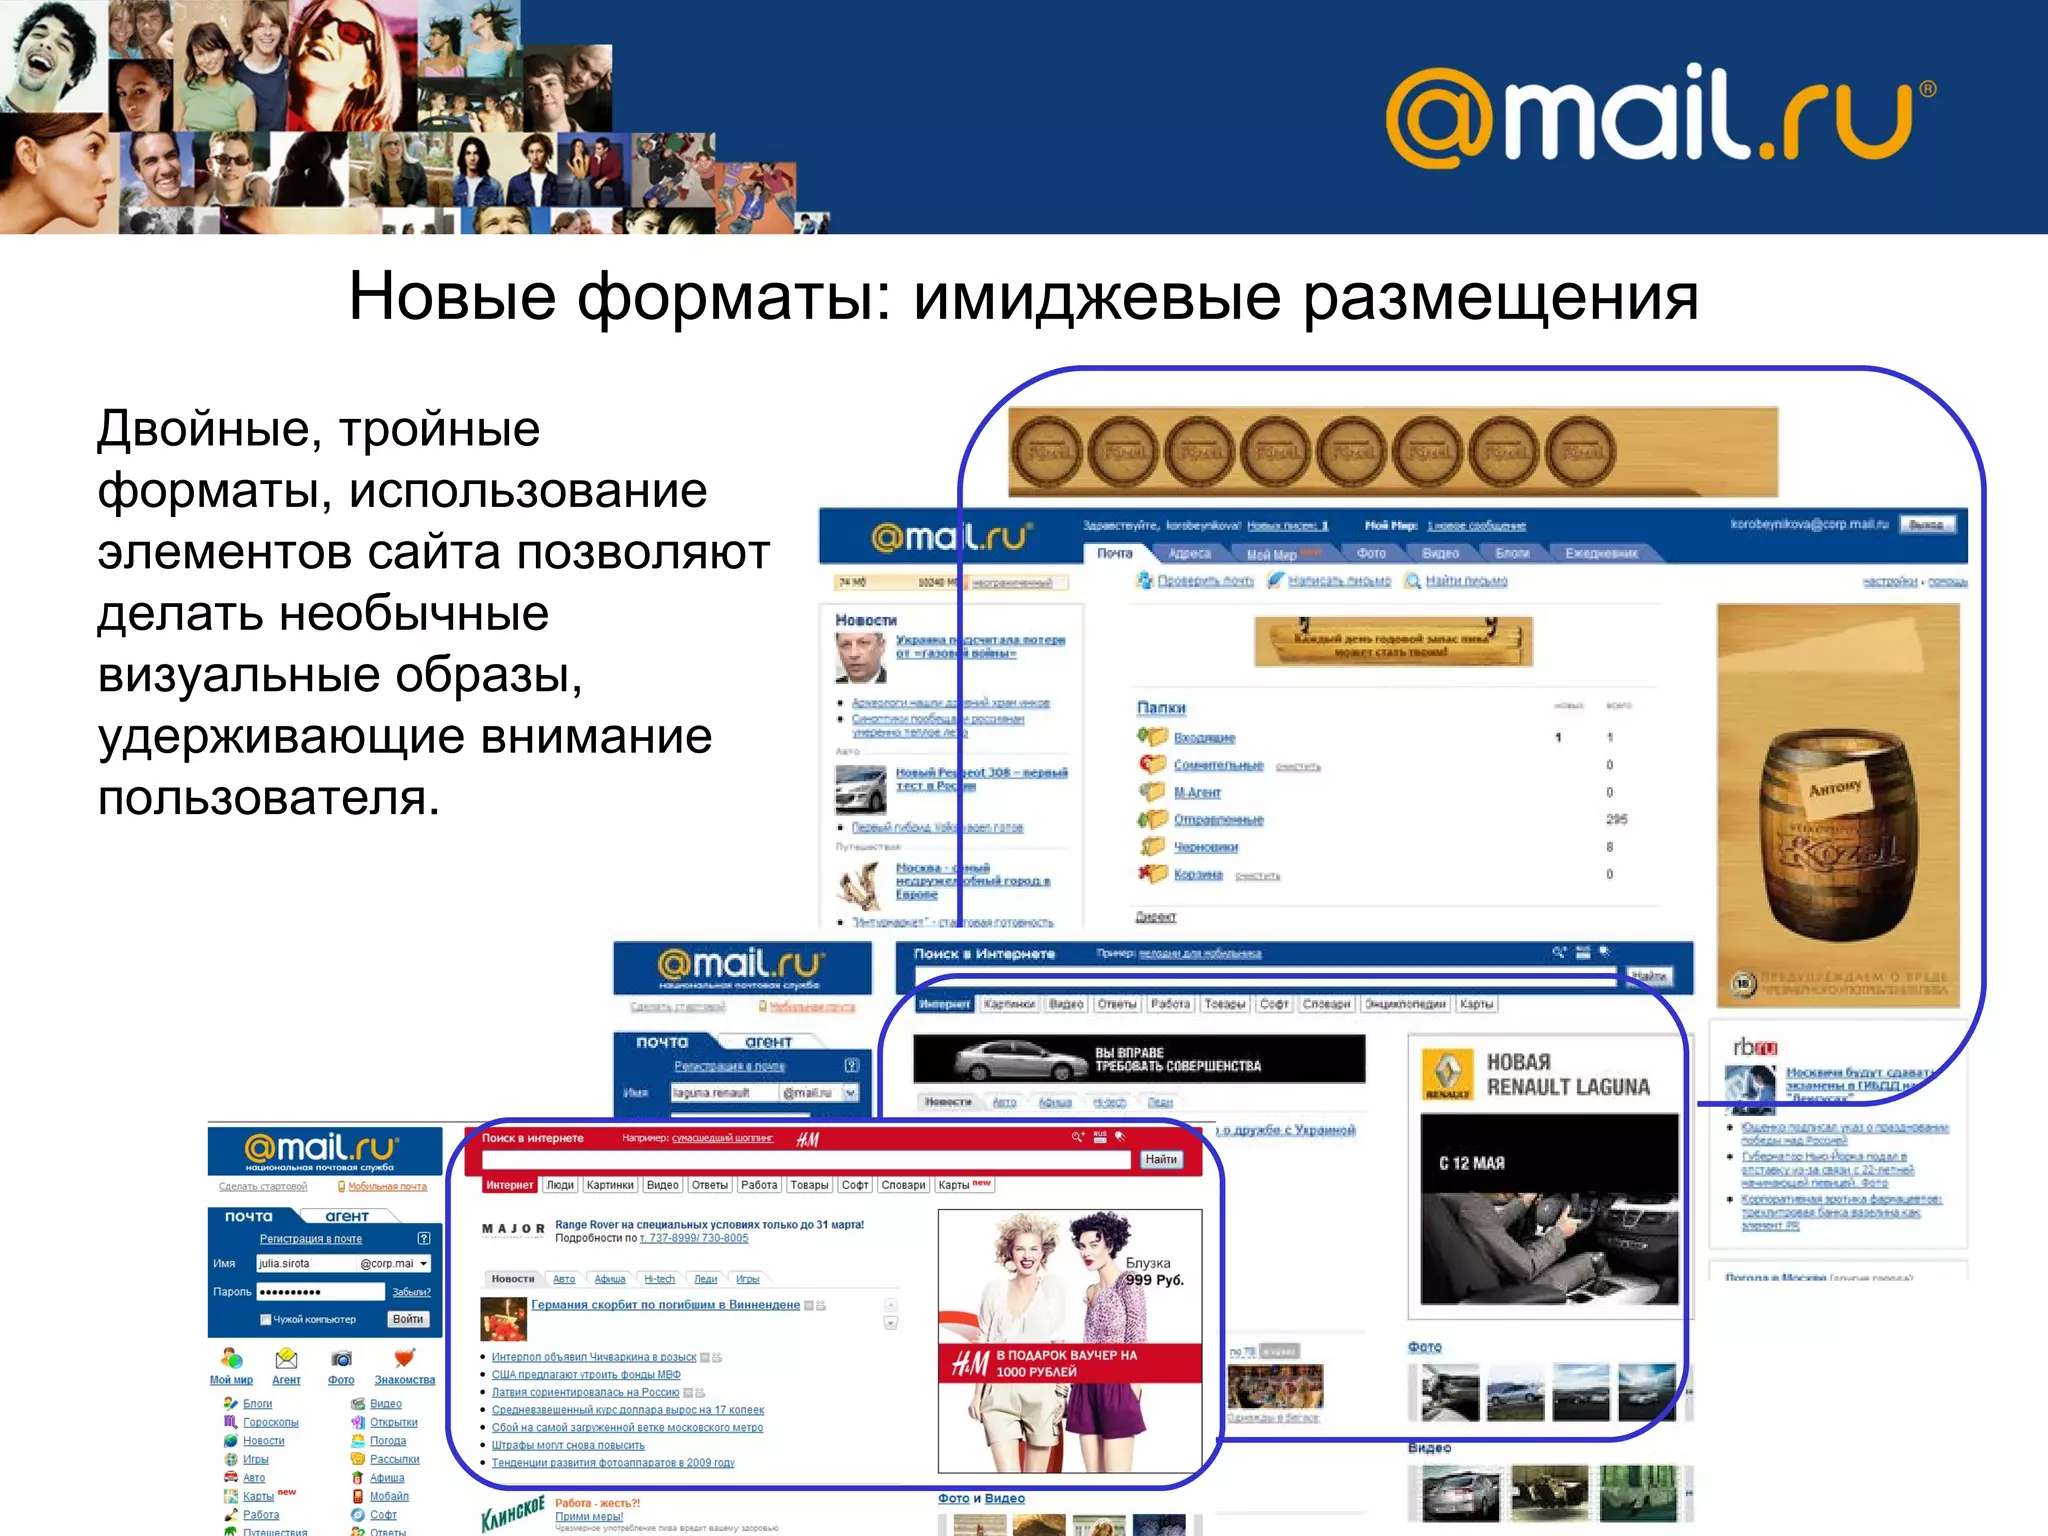Click the Корзина folder icon with red cross

click(1153, 873)
